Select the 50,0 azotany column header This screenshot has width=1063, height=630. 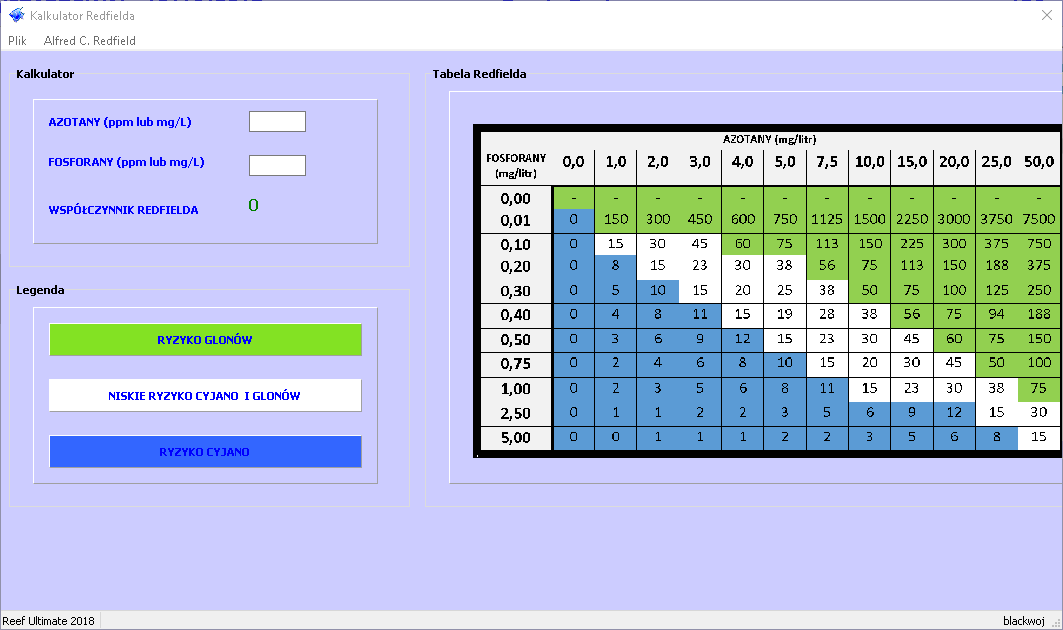1039,162
